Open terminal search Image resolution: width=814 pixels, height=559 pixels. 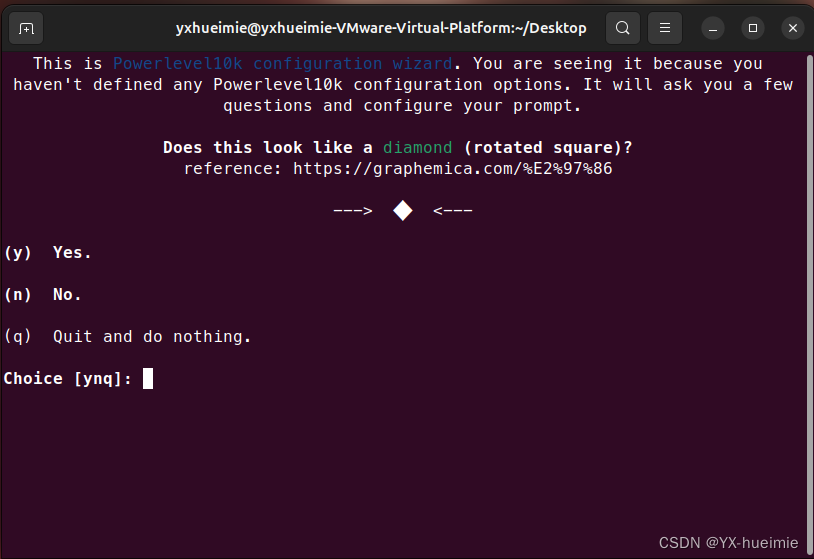coord(623,28)
